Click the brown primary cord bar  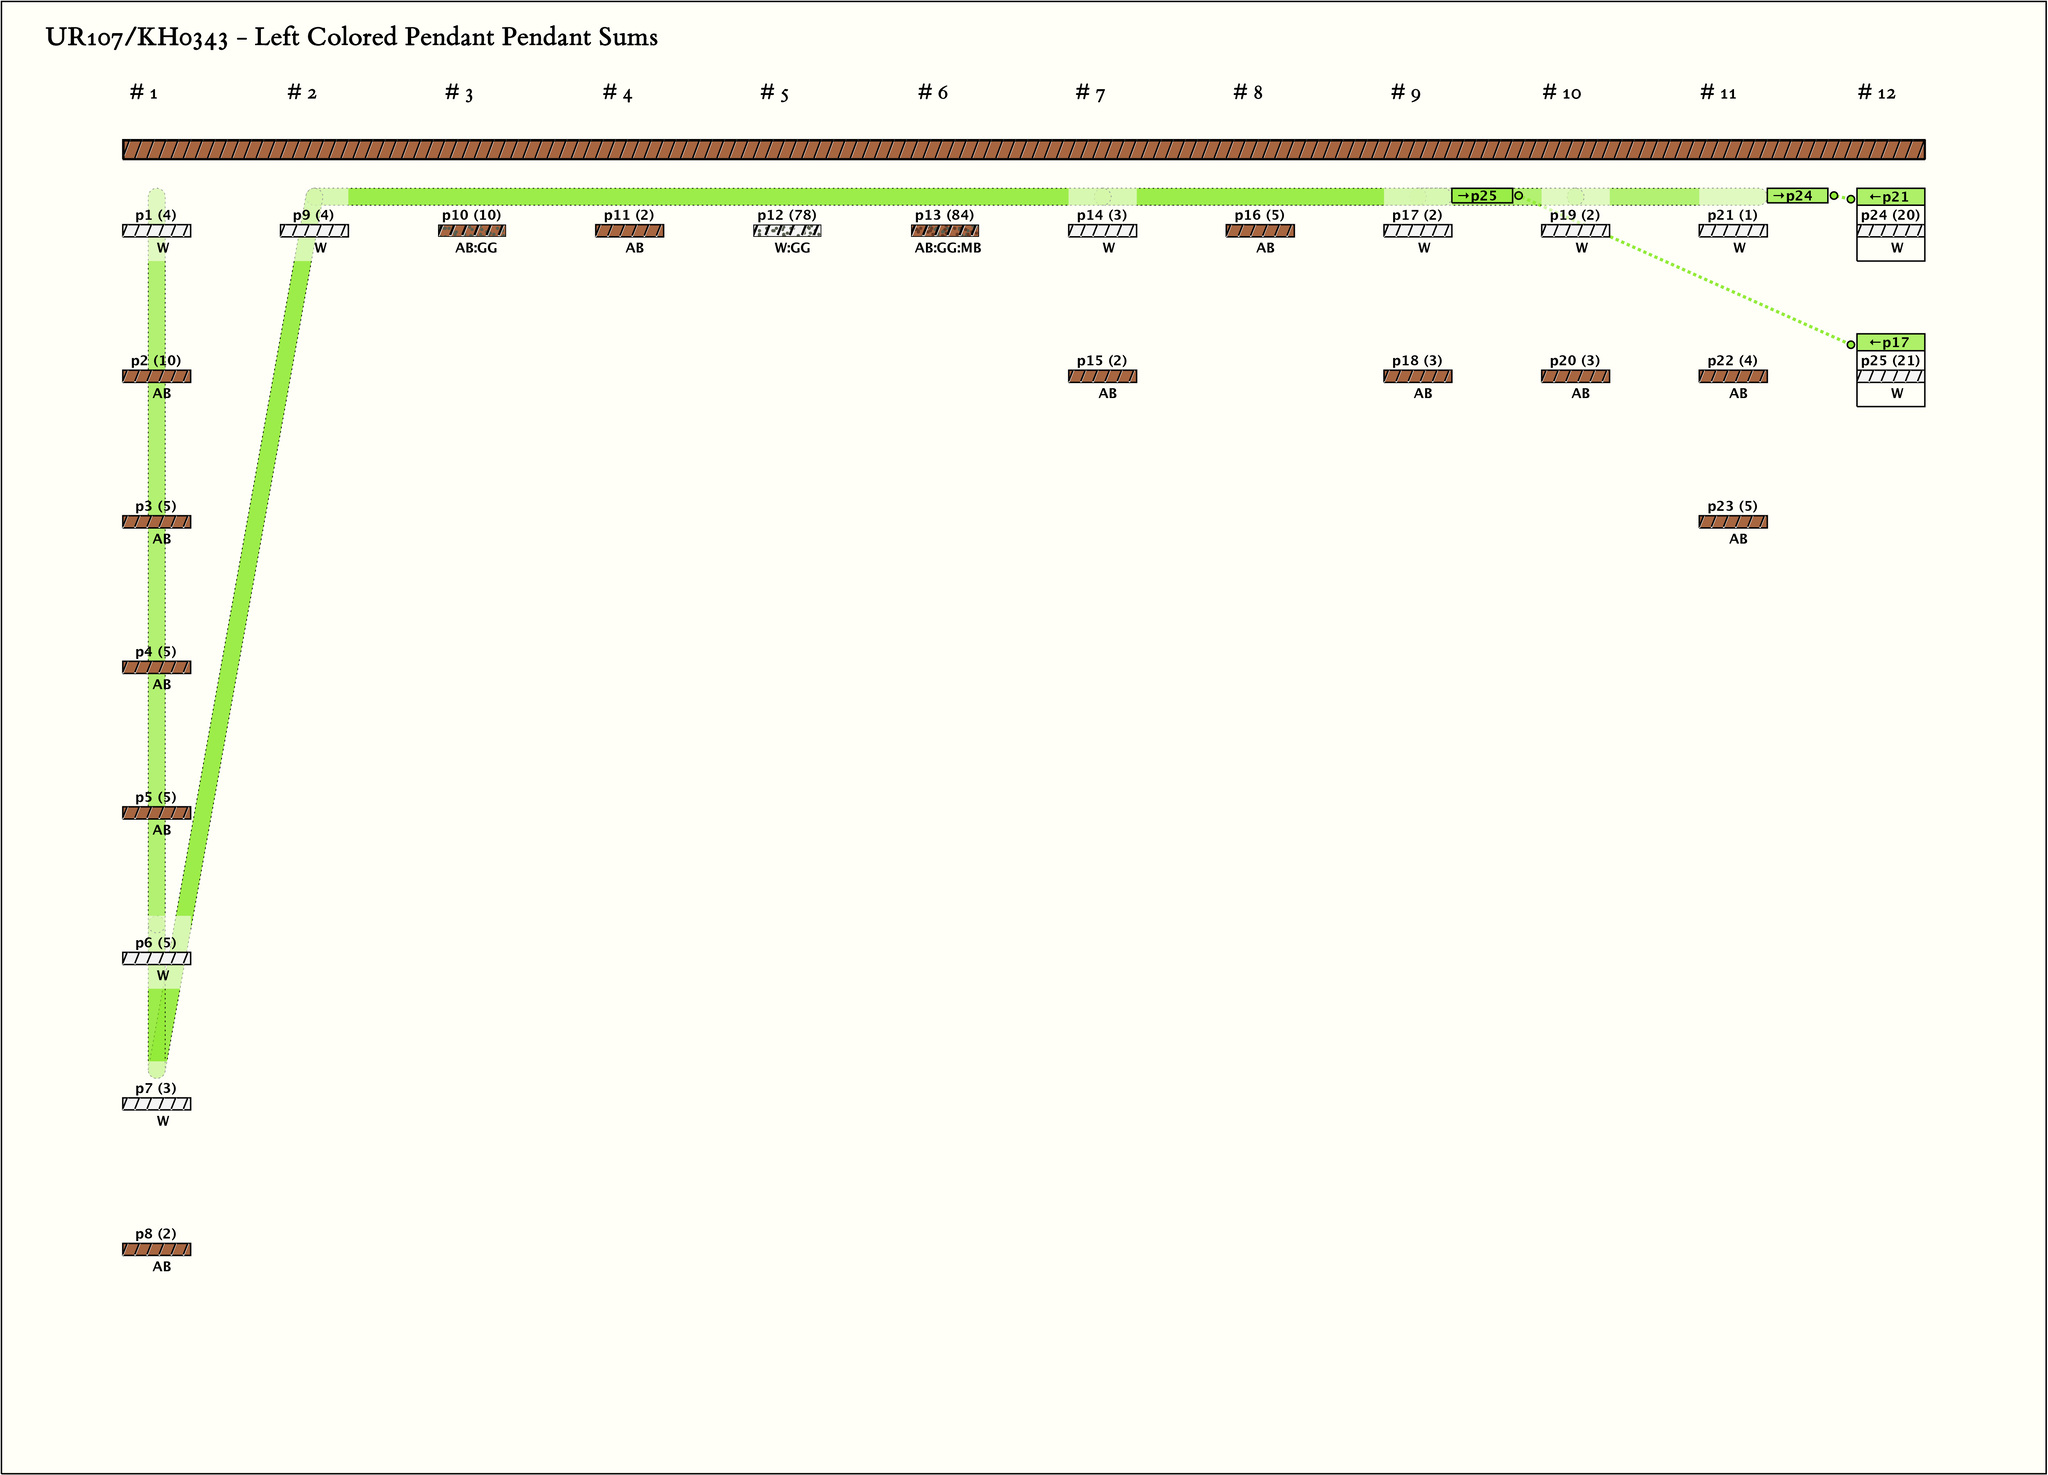(1023, 150)
